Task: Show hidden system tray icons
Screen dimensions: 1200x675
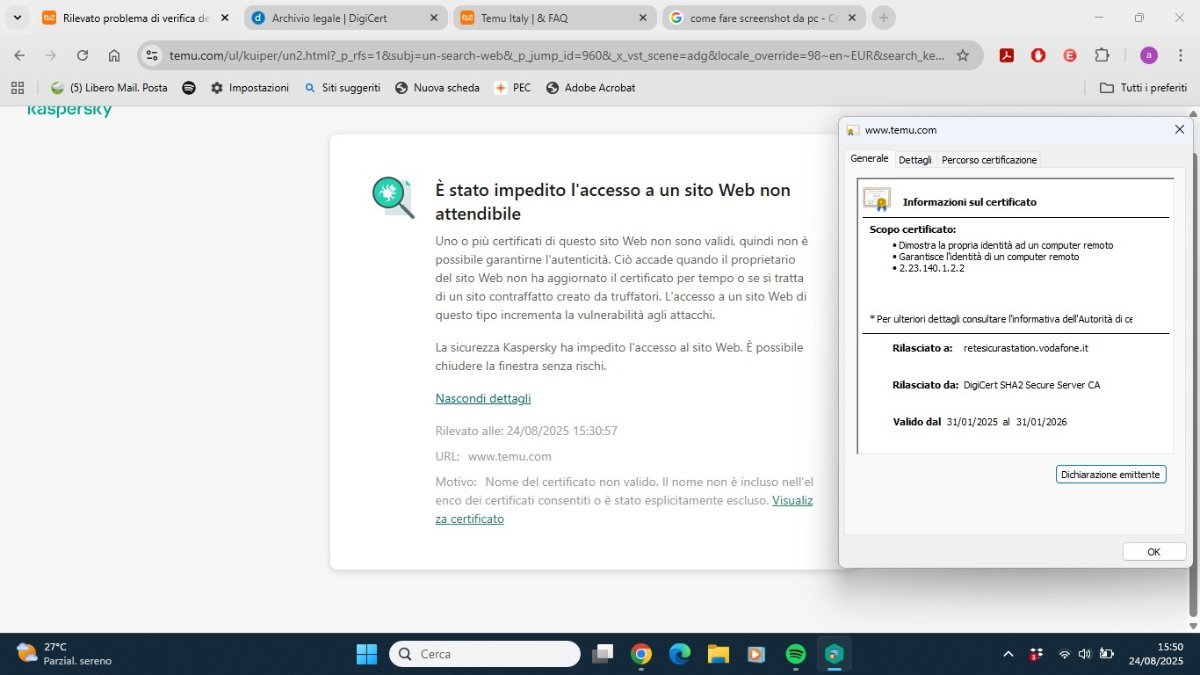Action: coord(1007,654)
